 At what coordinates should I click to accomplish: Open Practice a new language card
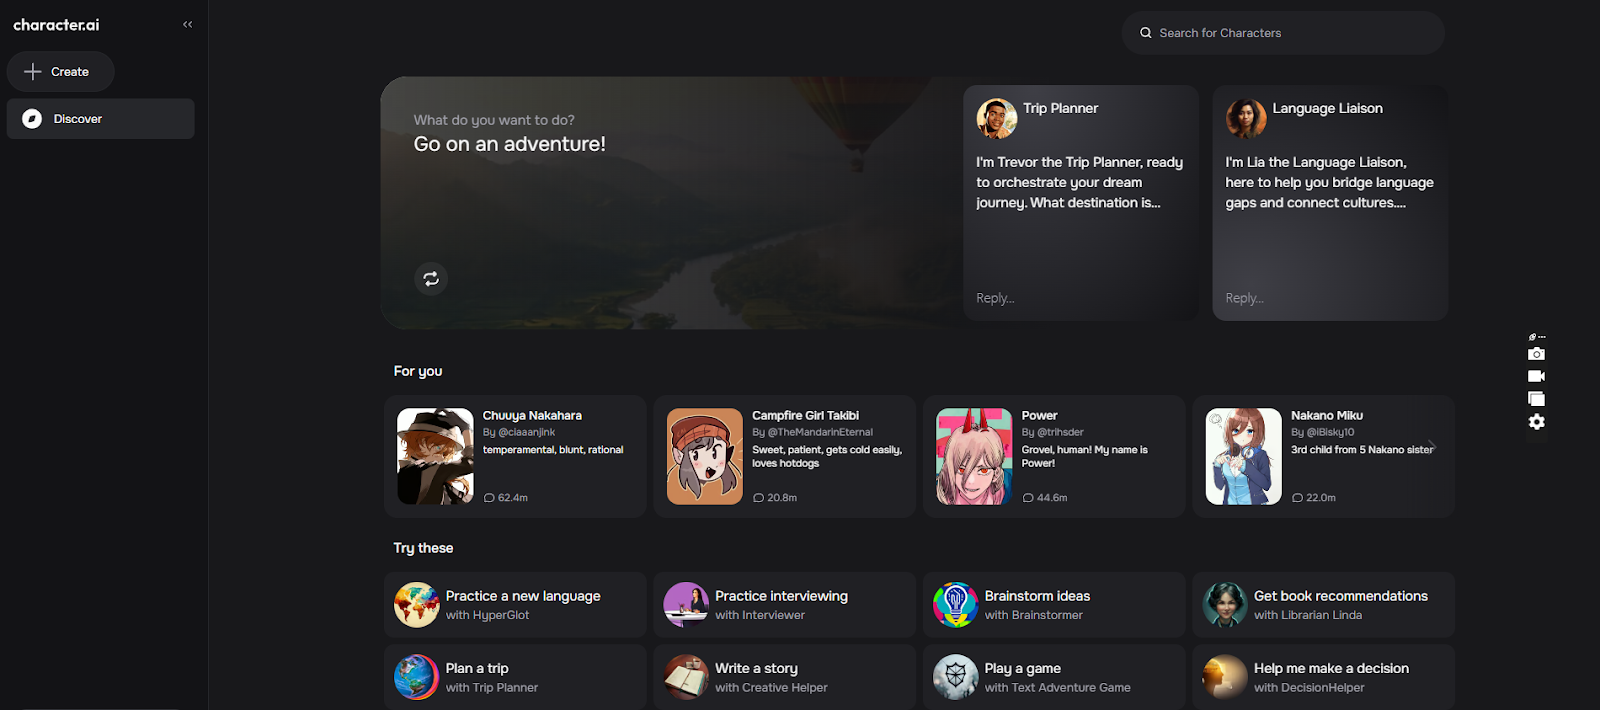pyautogui.click(x=515, y=605)
